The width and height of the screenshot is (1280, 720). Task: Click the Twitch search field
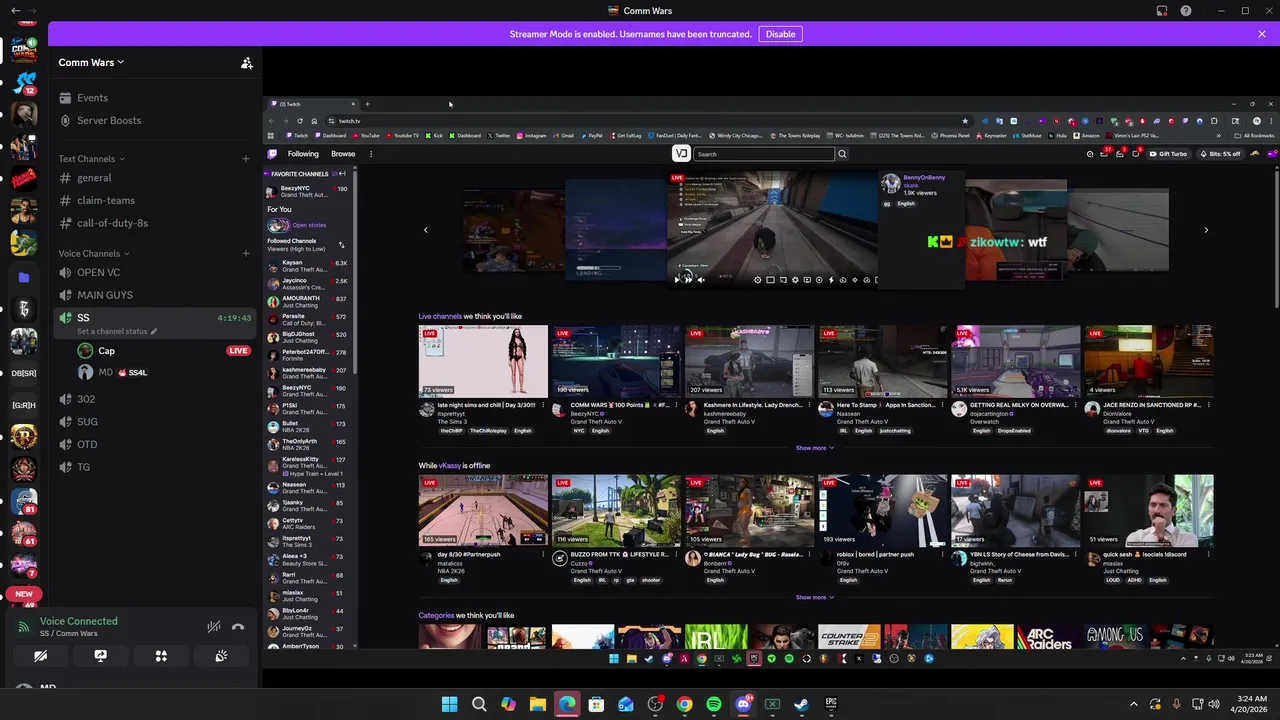point(765,154)
